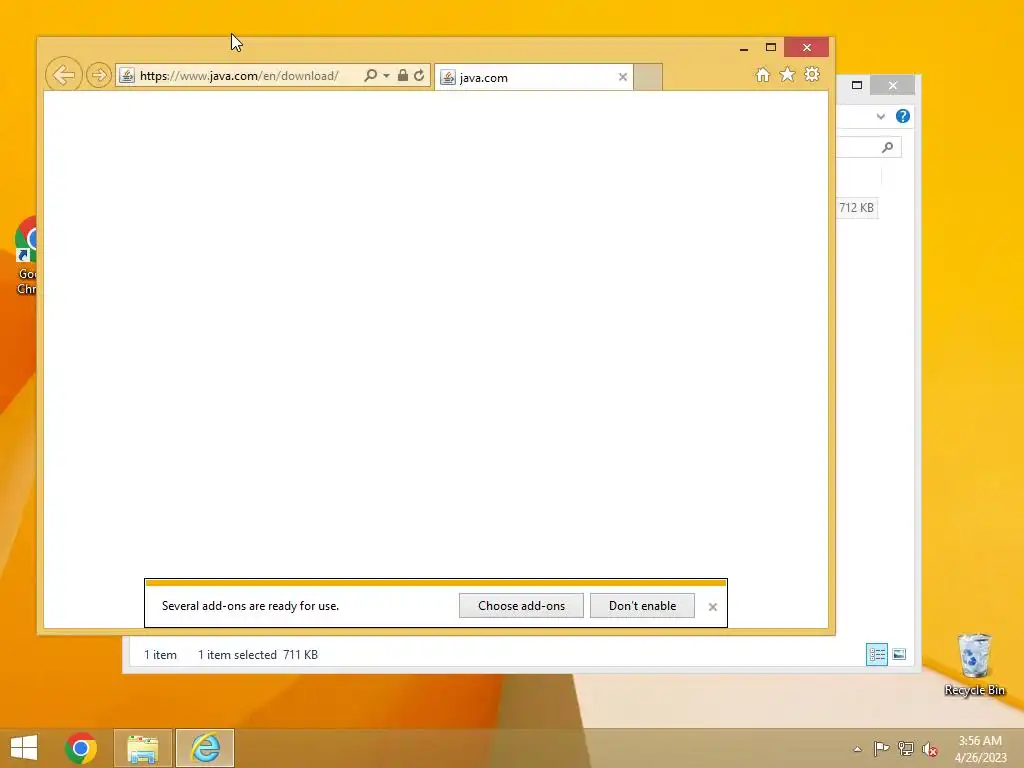
Task: Click the '1 item selected 711 KB' status text
Action: [258, 654]
